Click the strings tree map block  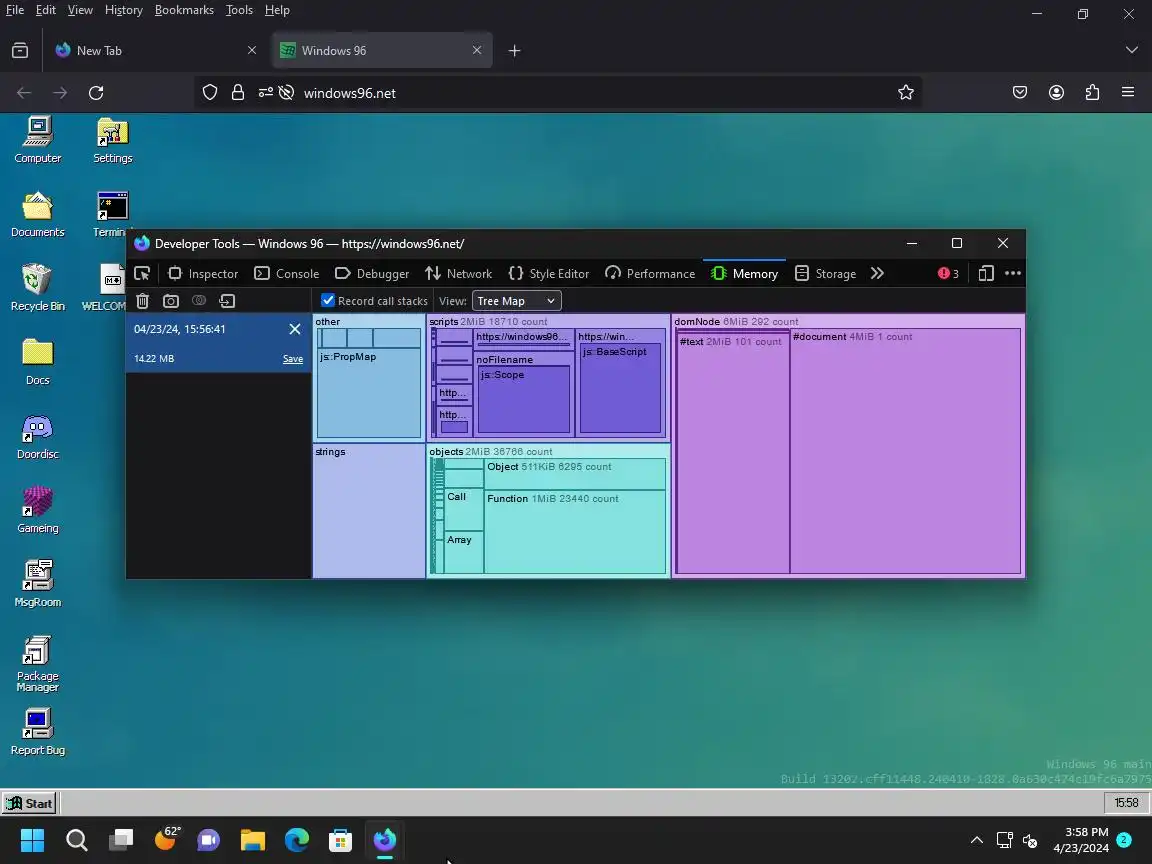tap(369, 511)
